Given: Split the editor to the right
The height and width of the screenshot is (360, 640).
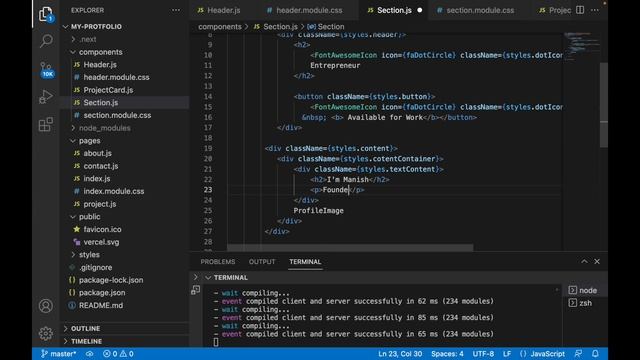Looking at the screenshot, I should 580,10.
